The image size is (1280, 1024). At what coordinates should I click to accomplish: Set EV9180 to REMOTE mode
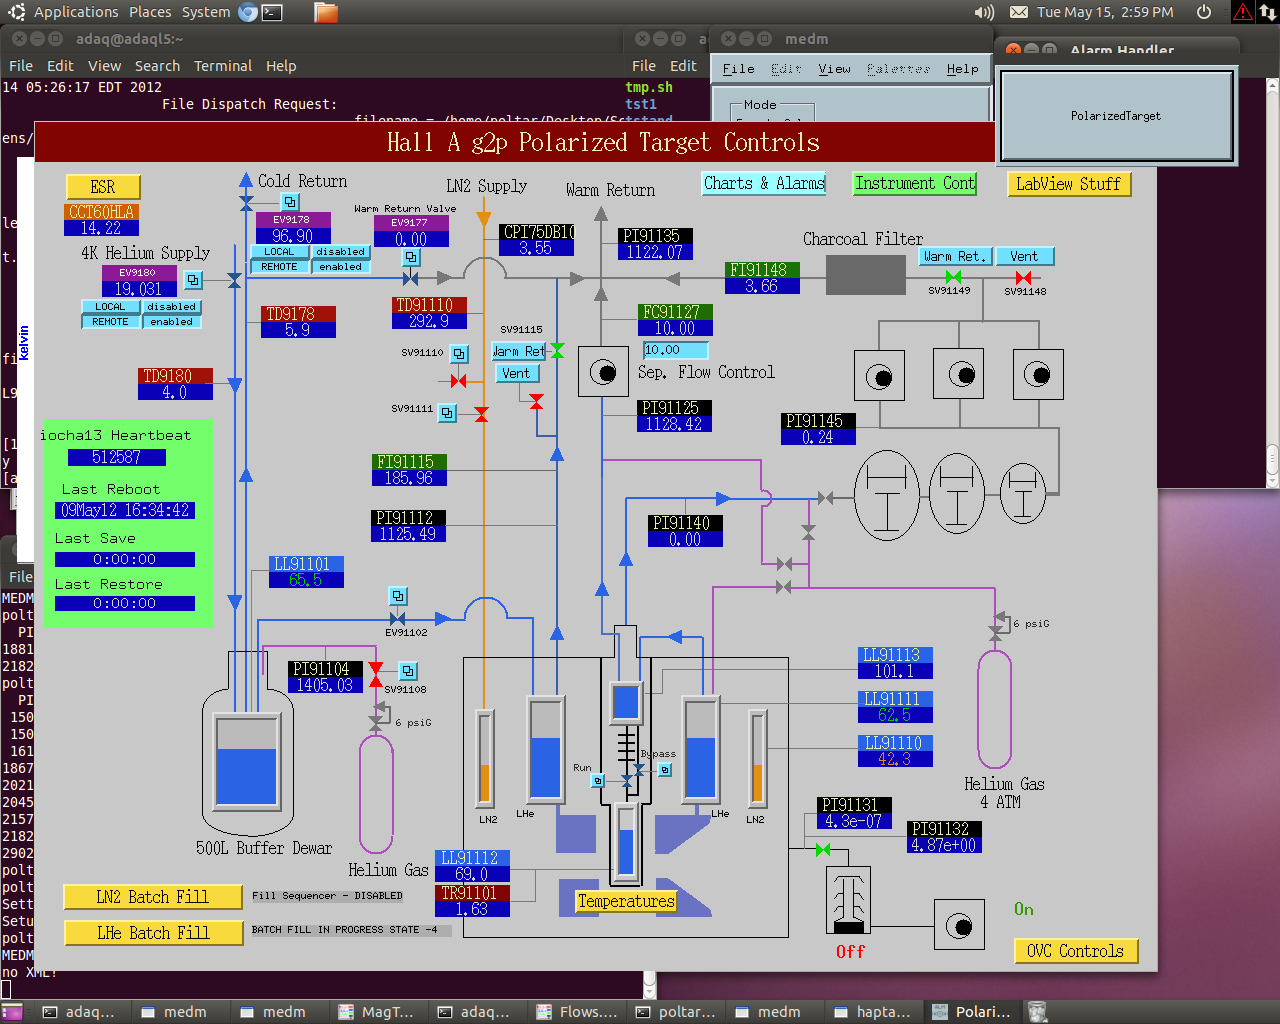click(110, 322)
